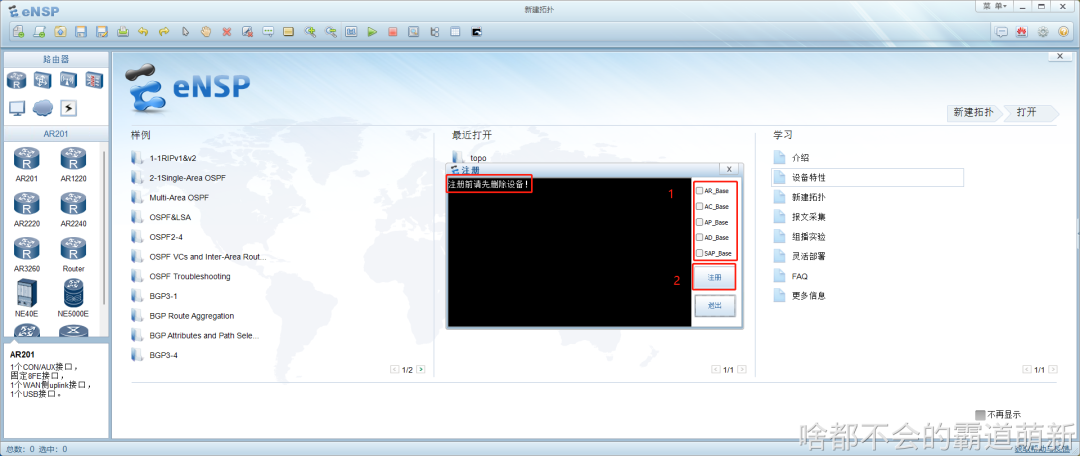
Task: Select the Firewall device category icon
Action: tap(94, 81)
